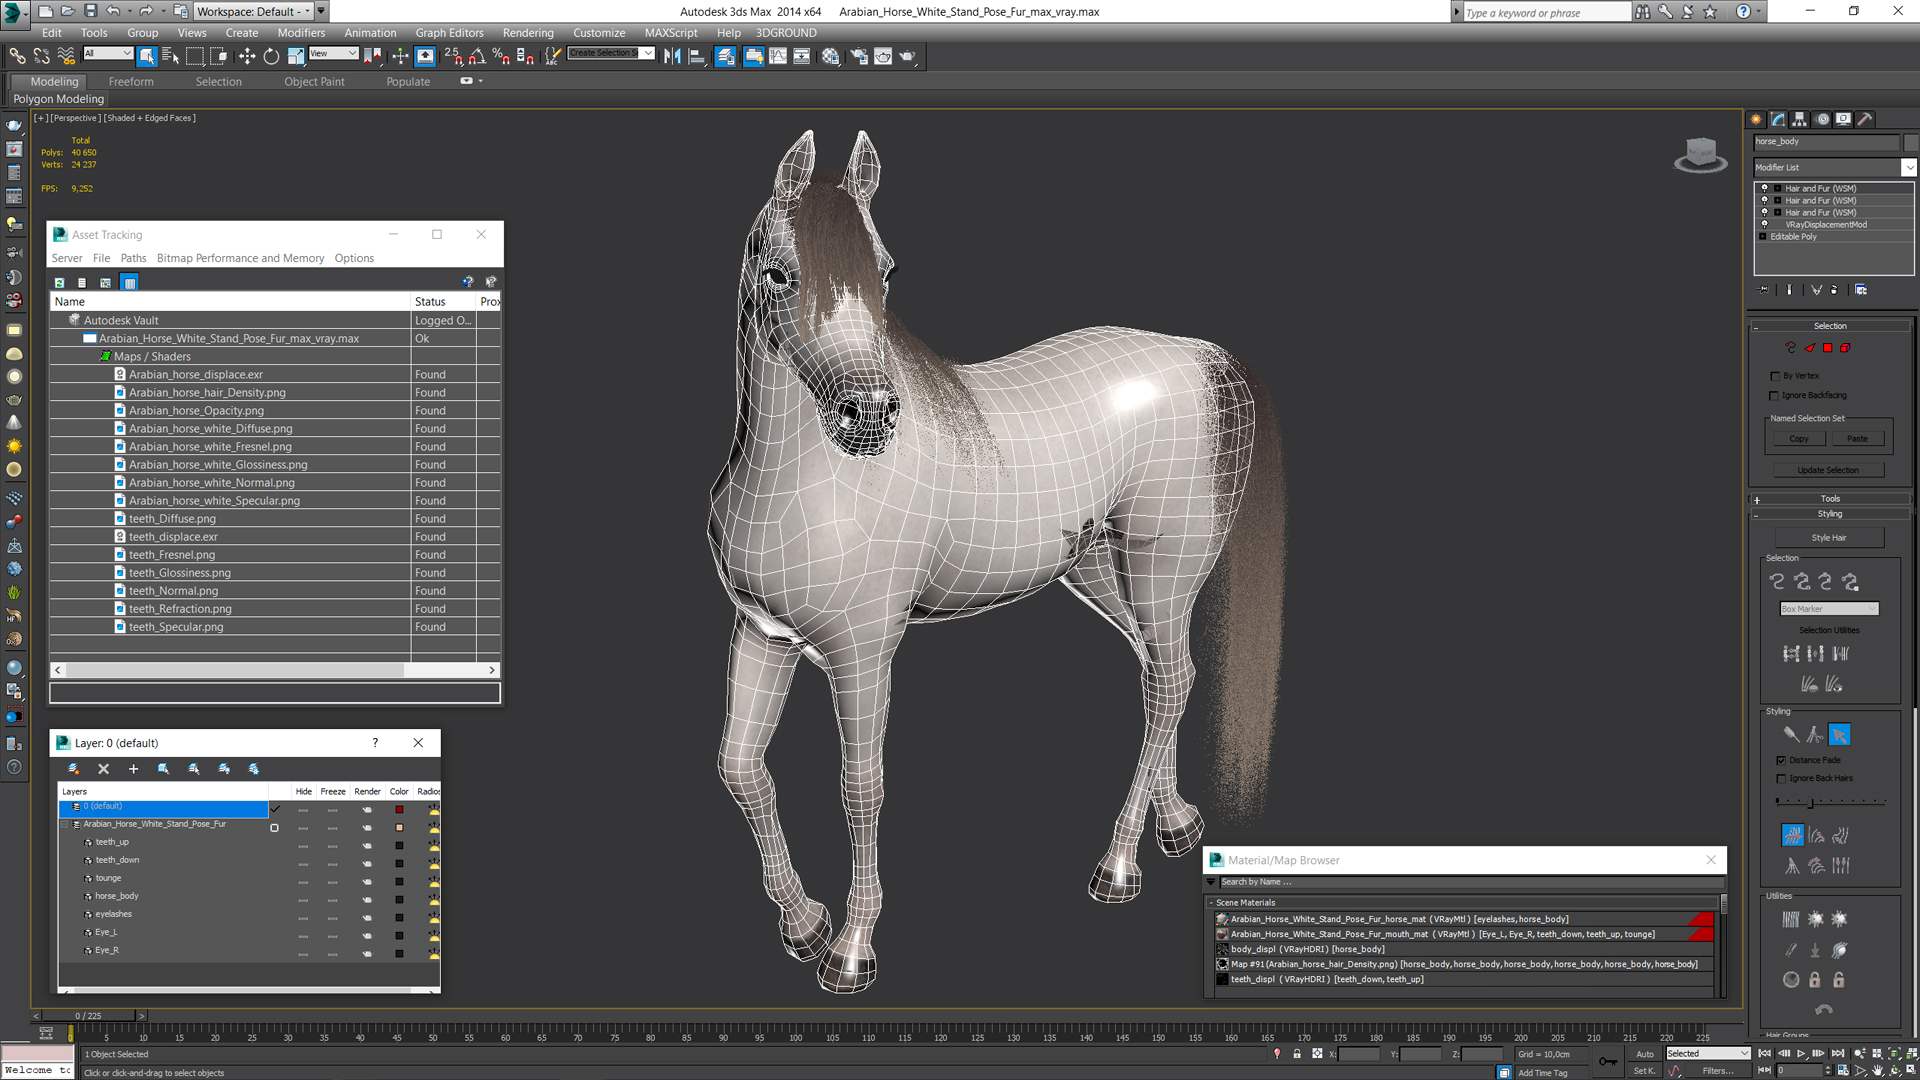This screenshot has height=1080, width=1920.
Task: Click the Copy named selection button
Action: [x=1798, y=439]
